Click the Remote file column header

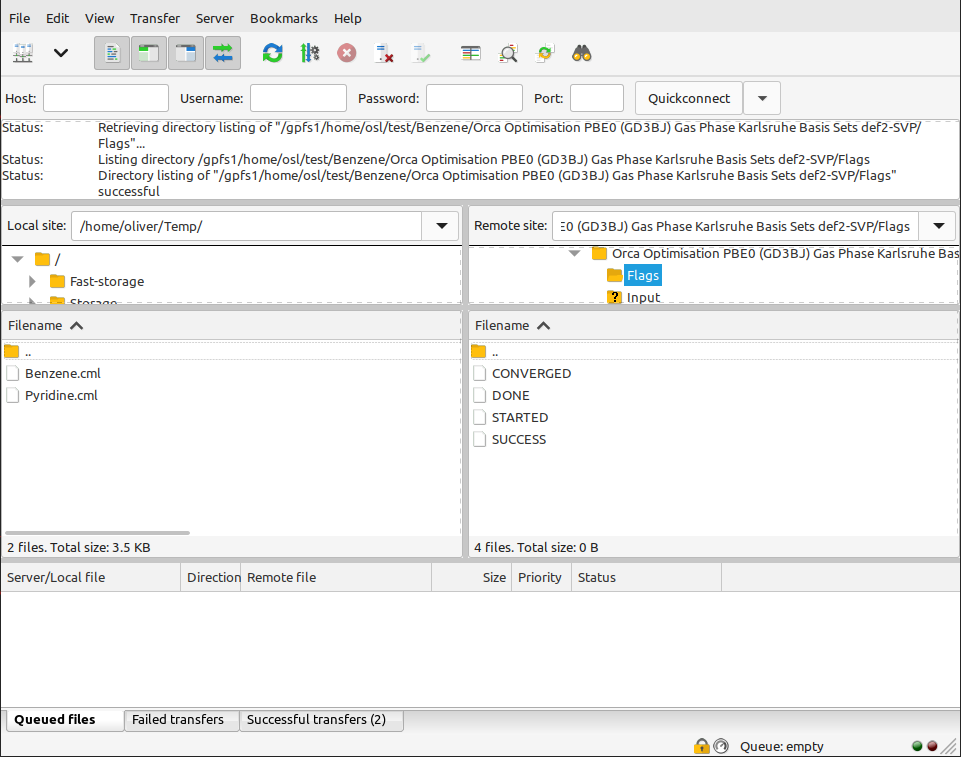pos(336,577)
